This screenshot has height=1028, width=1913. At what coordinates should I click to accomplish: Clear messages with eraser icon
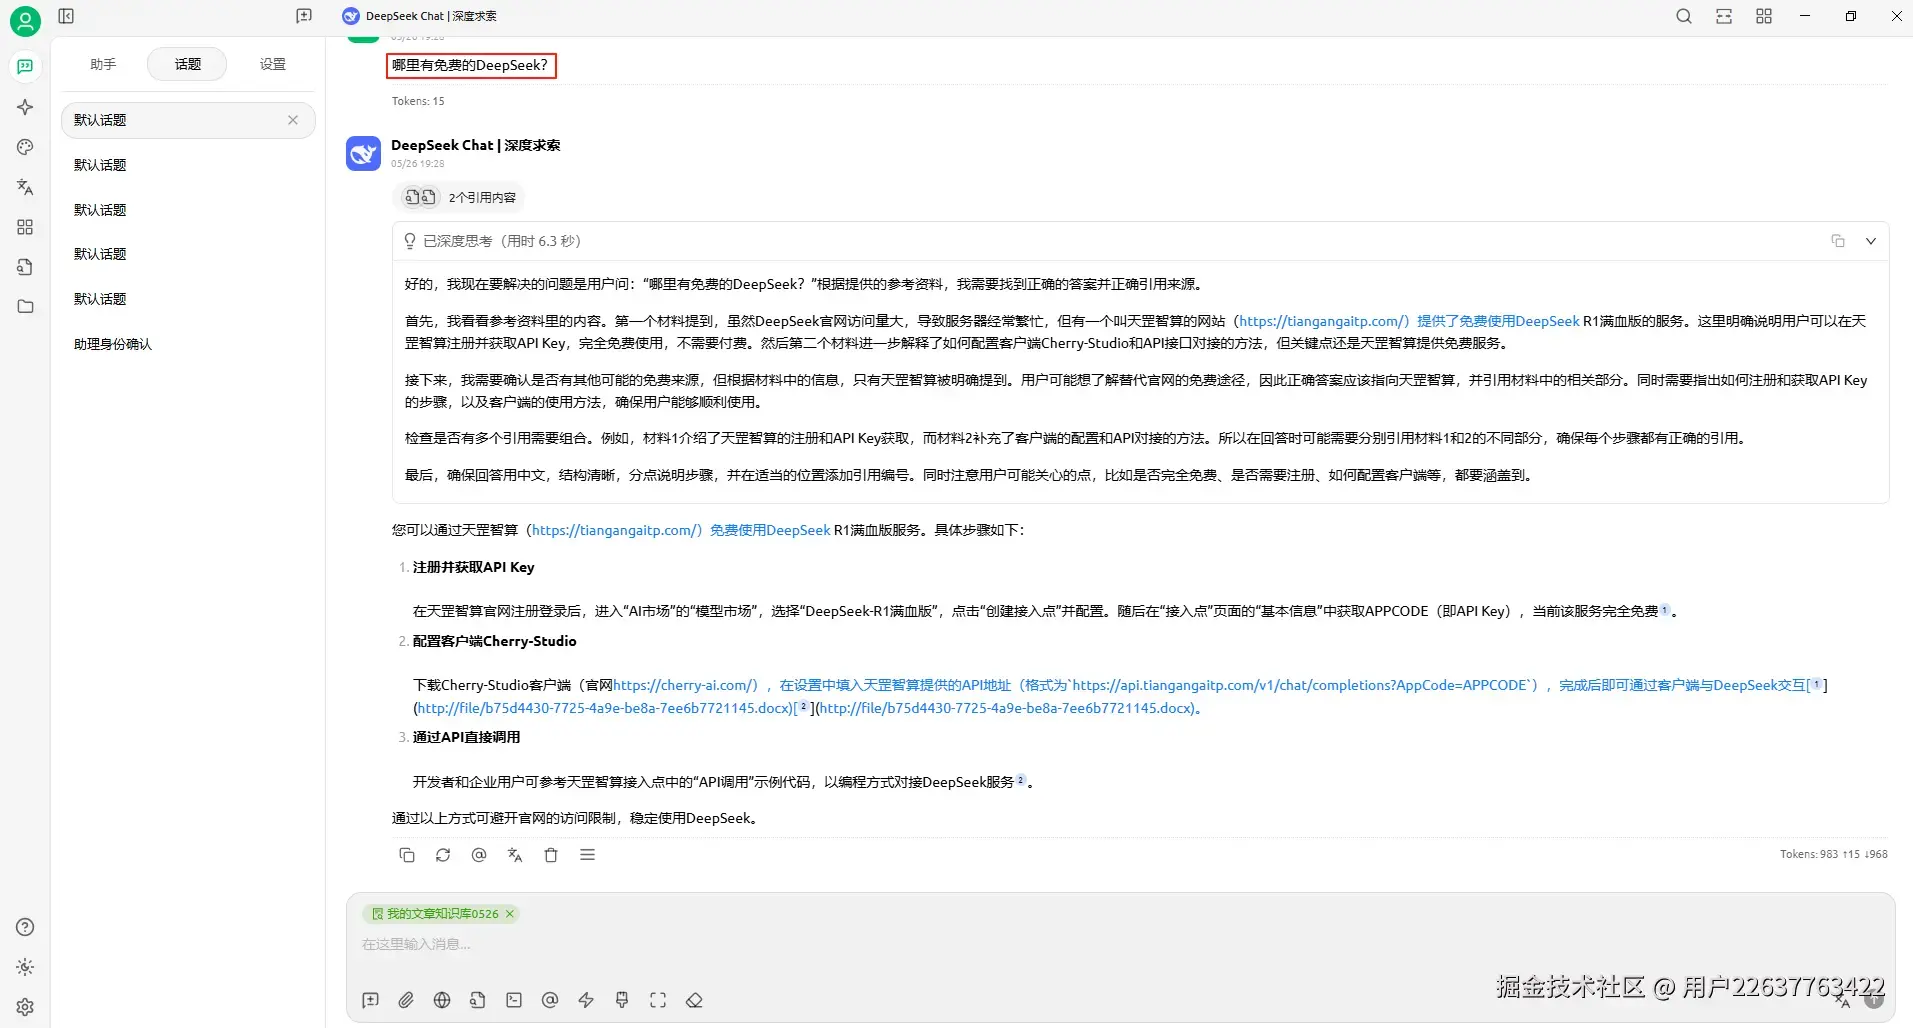point(694,1000)
